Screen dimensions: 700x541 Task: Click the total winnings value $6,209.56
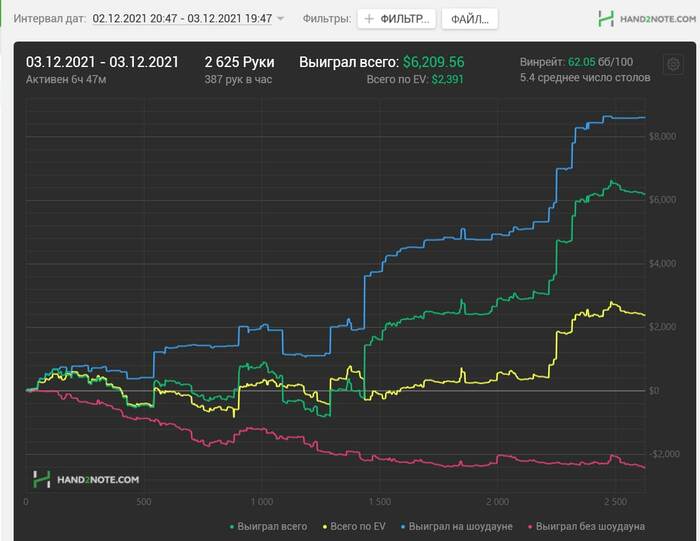(x=433, y=62)
